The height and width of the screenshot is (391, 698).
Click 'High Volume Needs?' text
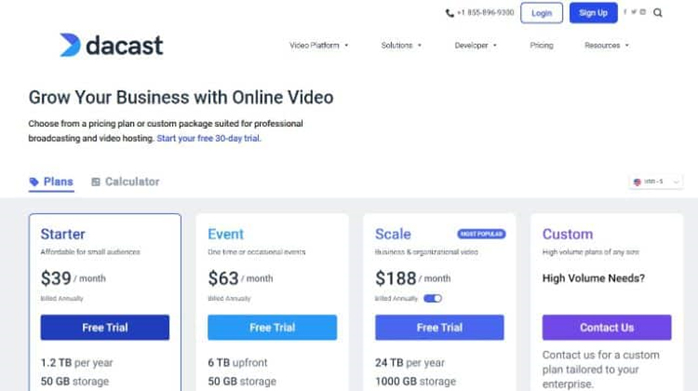click(593, 278)
